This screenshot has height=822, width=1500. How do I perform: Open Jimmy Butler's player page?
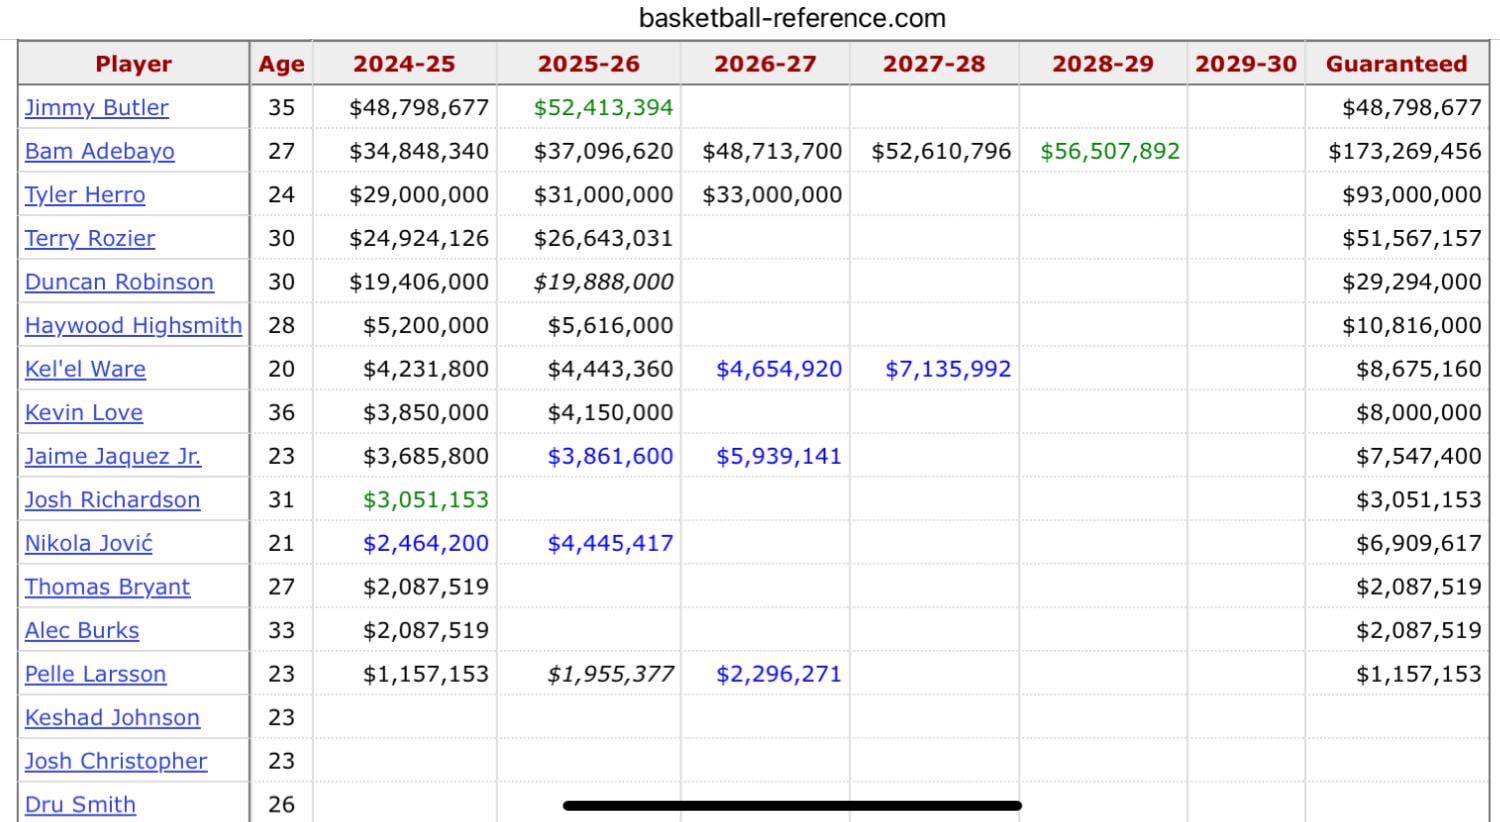[x=96, y=108]
